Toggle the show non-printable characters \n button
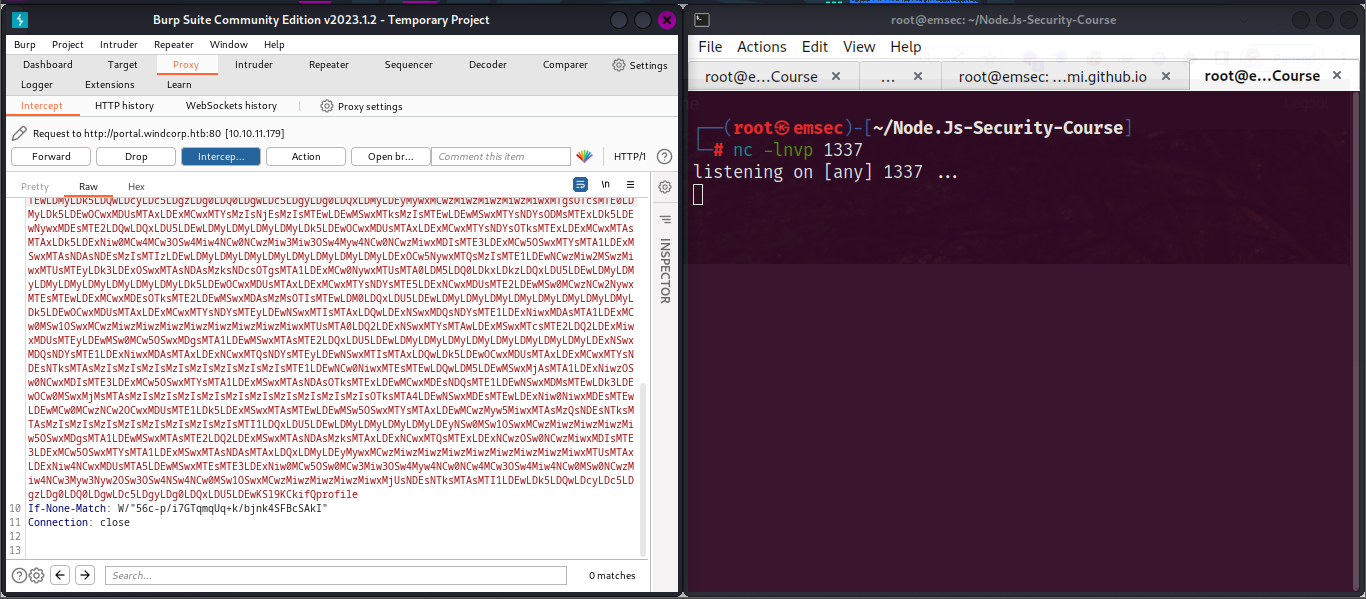Image resolution: width=1366 pixels, height=599 pixels. click(x=605, y=185)
